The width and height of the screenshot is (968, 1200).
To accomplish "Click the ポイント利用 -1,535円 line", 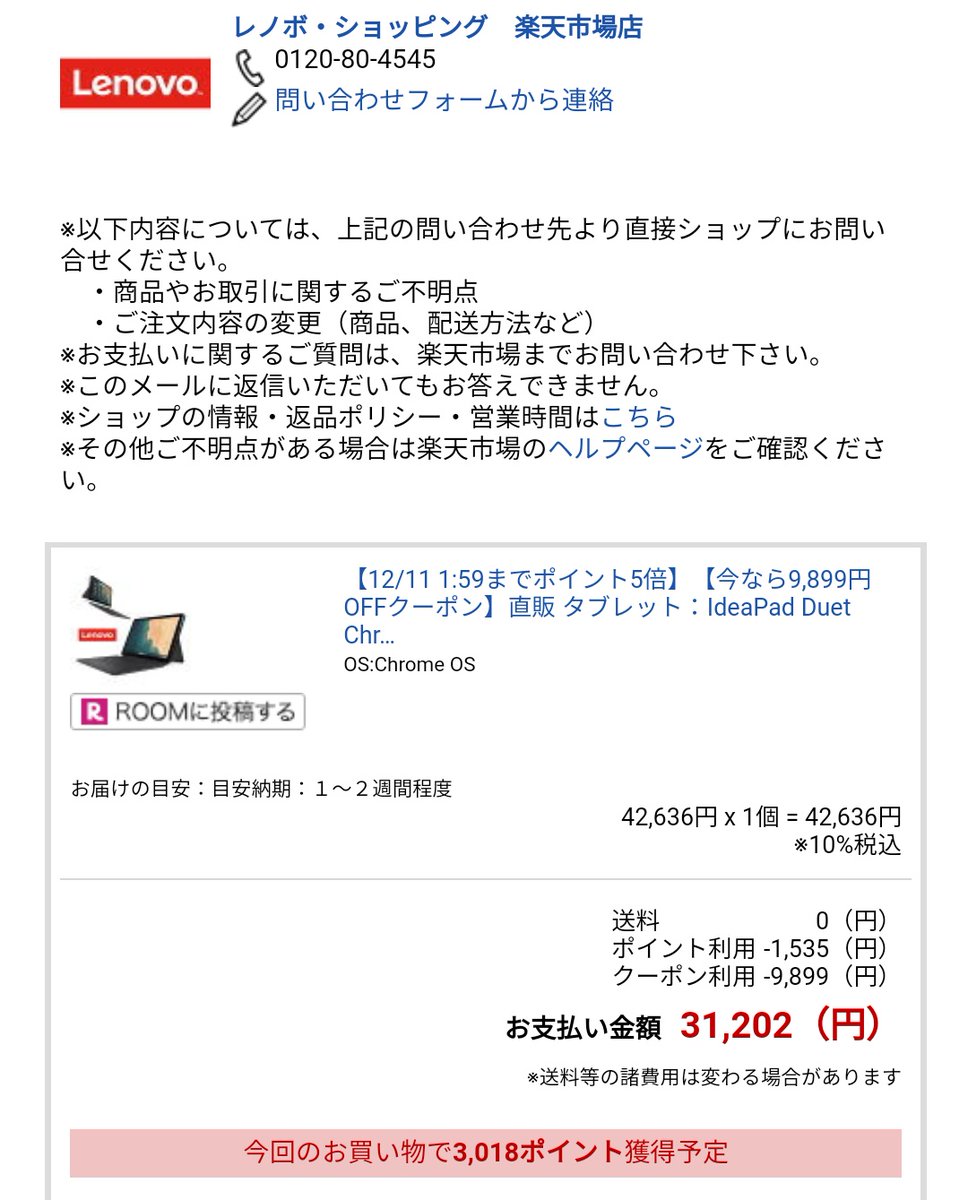I will [750, 948].
